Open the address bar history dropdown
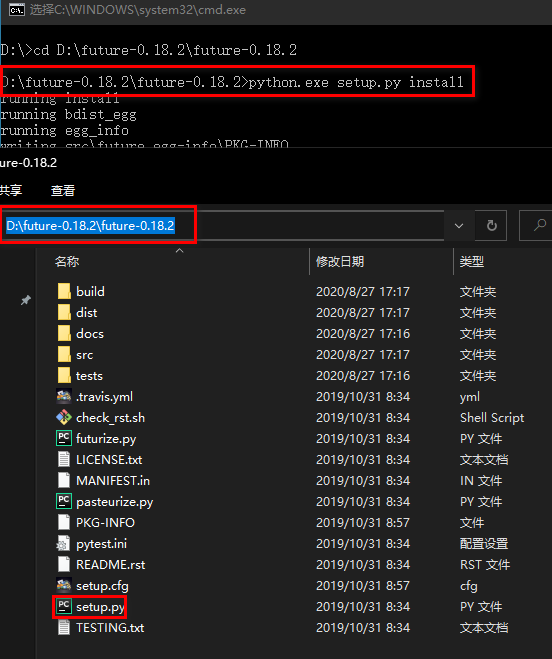This screenshot has width=552, height=659. 459,226
